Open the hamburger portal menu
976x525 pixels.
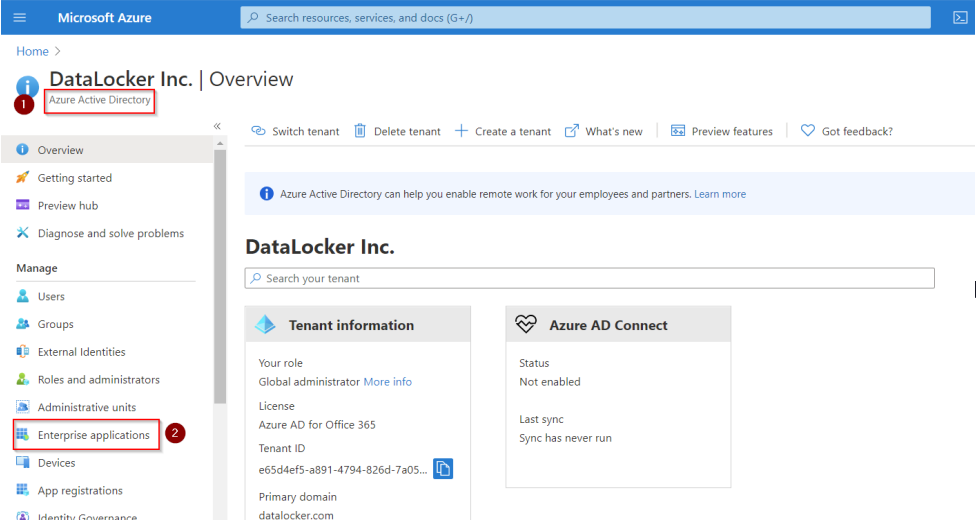pos(20,17)
